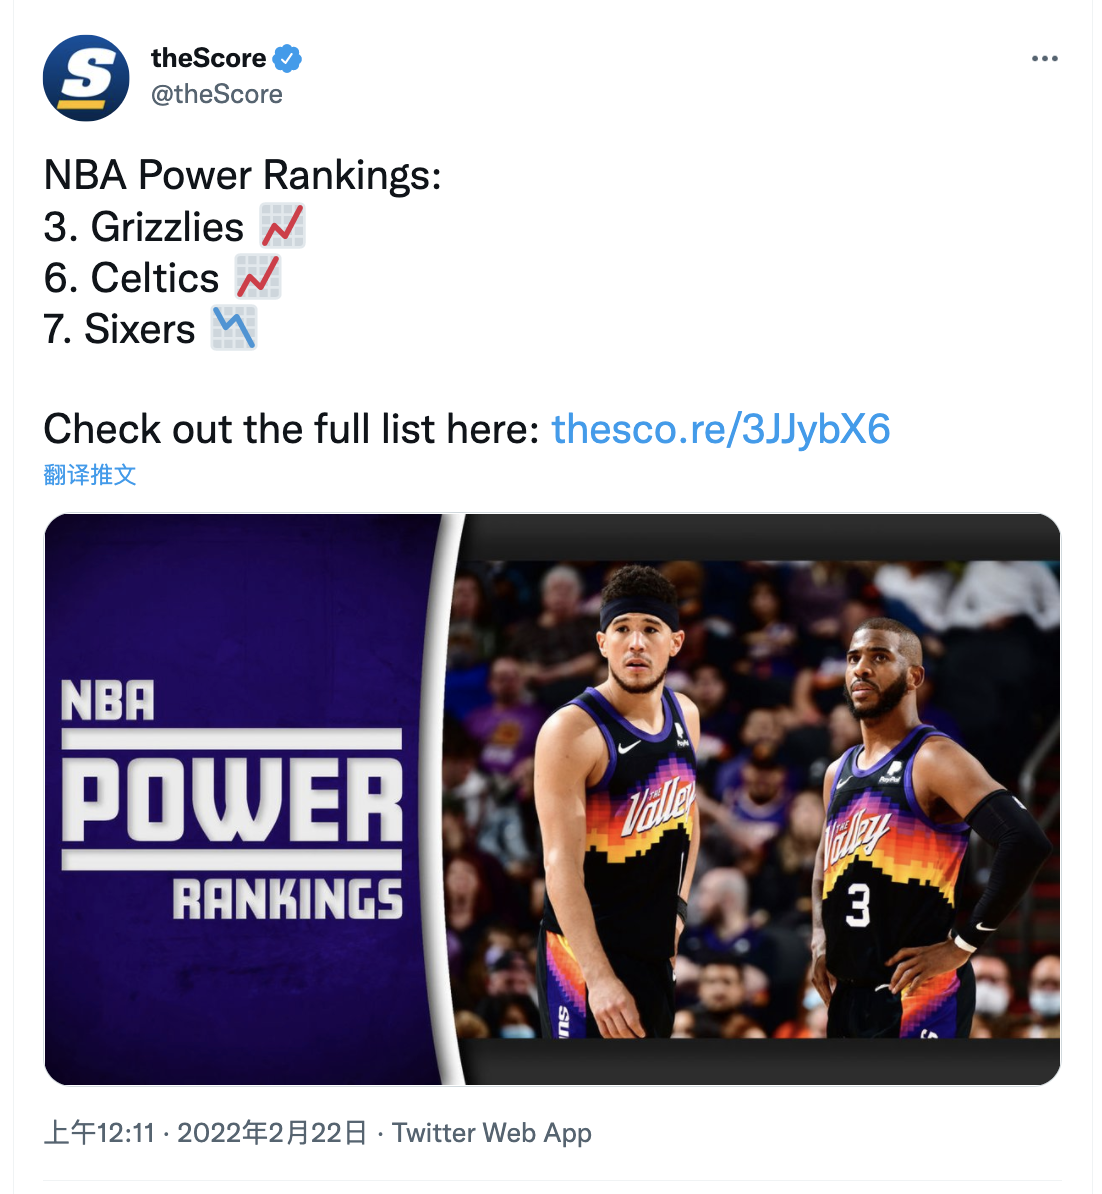Open theScore display name link
Screen dimensions: 1102x1194
coord(209,58)
